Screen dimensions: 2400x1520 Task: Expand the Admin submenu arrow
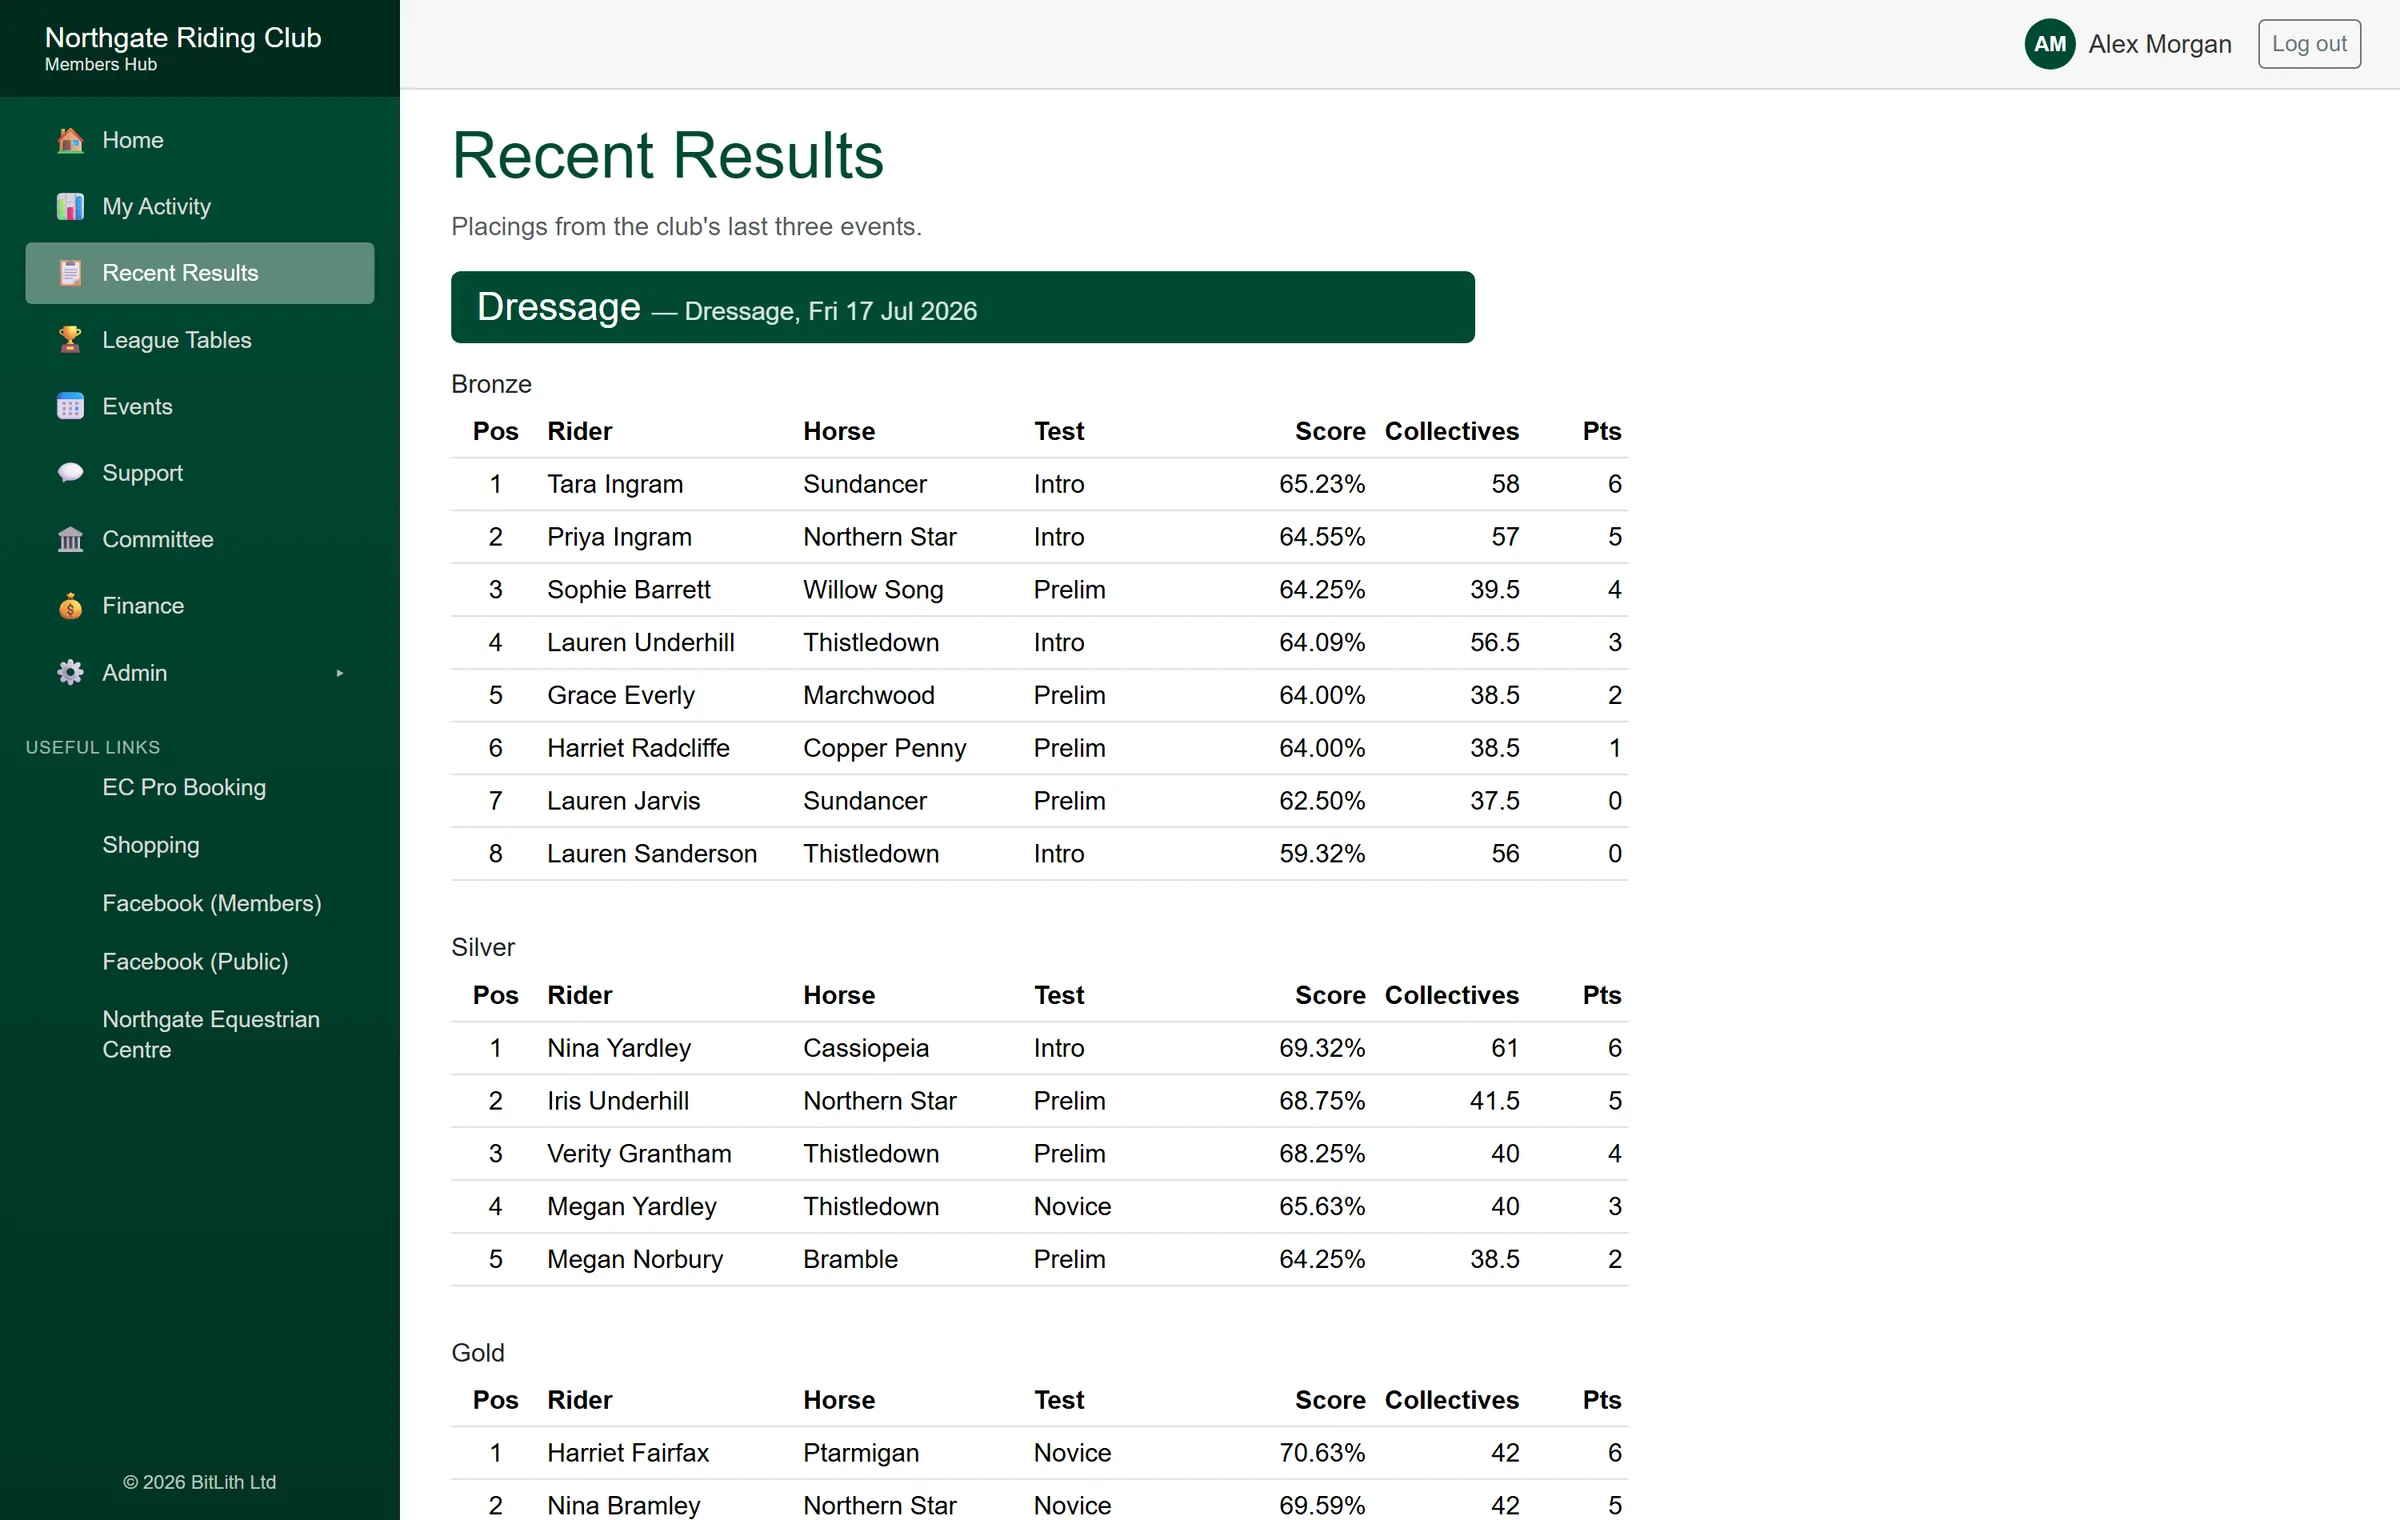340,673
